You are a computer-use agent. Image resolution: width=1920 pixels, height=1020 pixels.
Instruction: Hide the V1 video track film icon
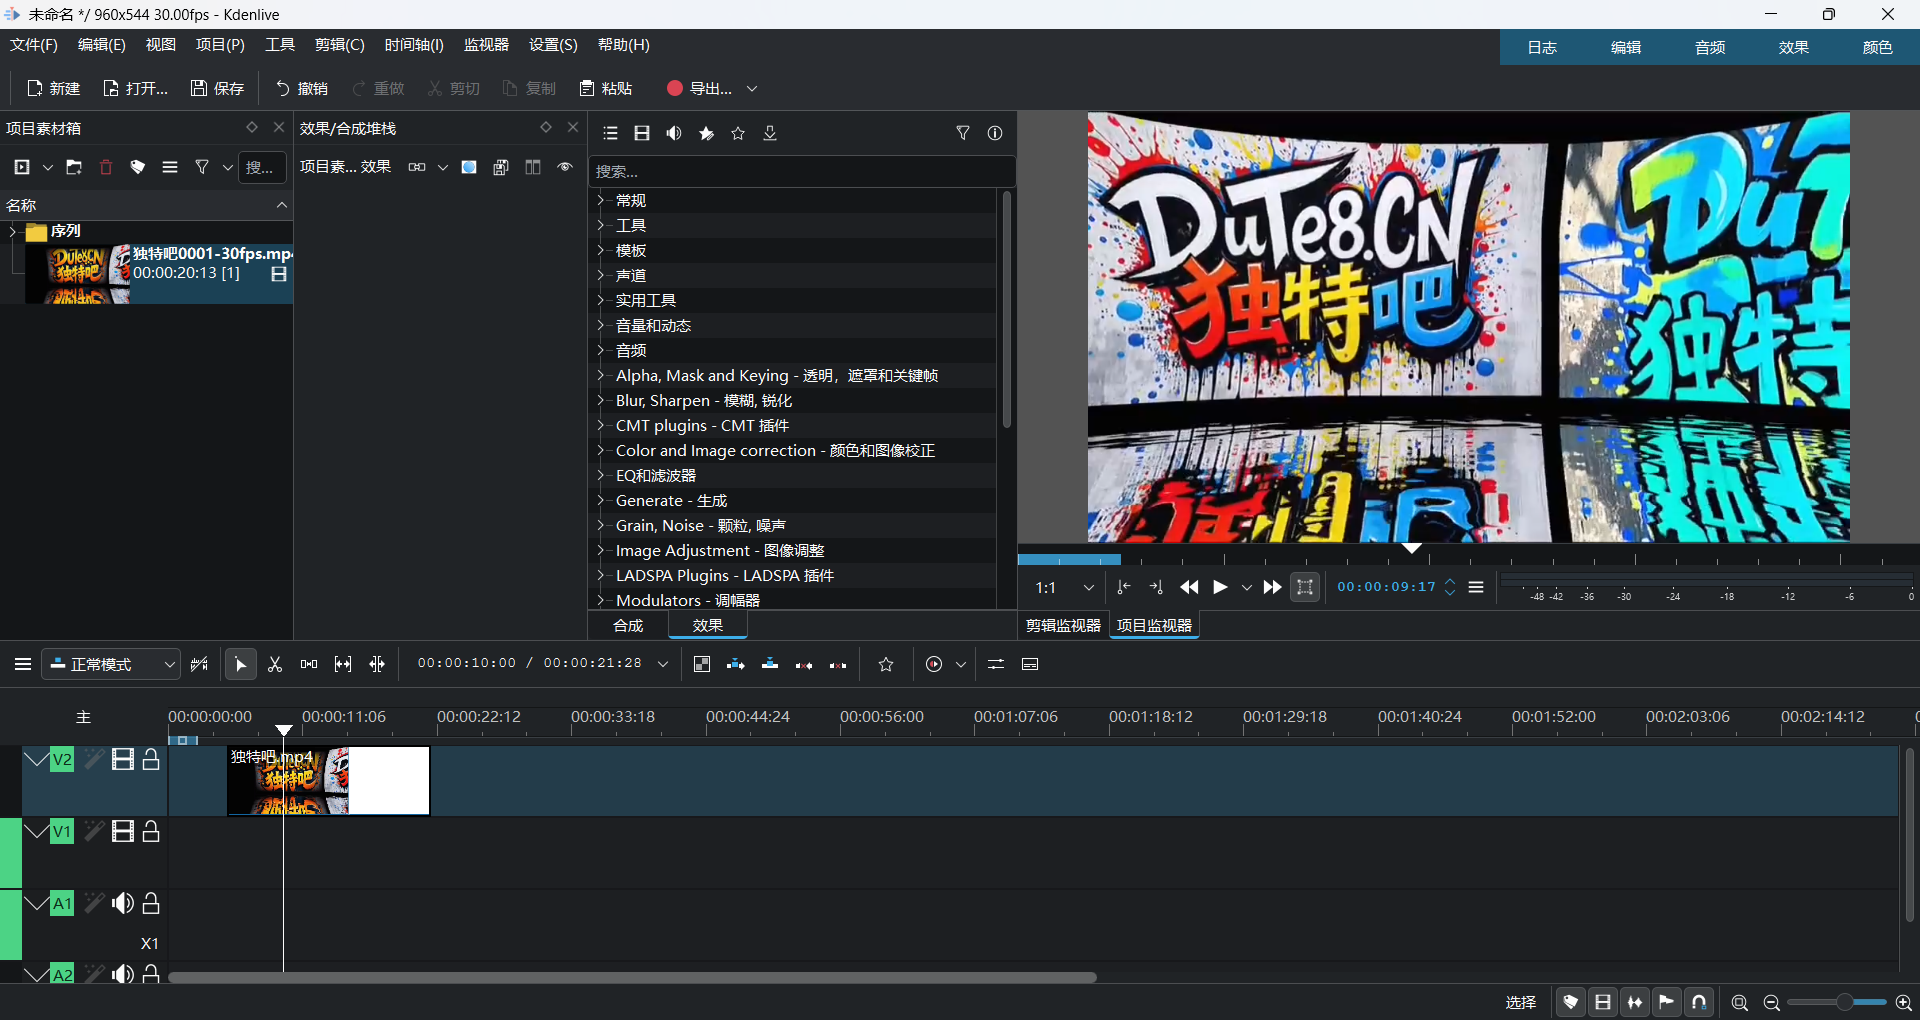[x=123, y=832]
